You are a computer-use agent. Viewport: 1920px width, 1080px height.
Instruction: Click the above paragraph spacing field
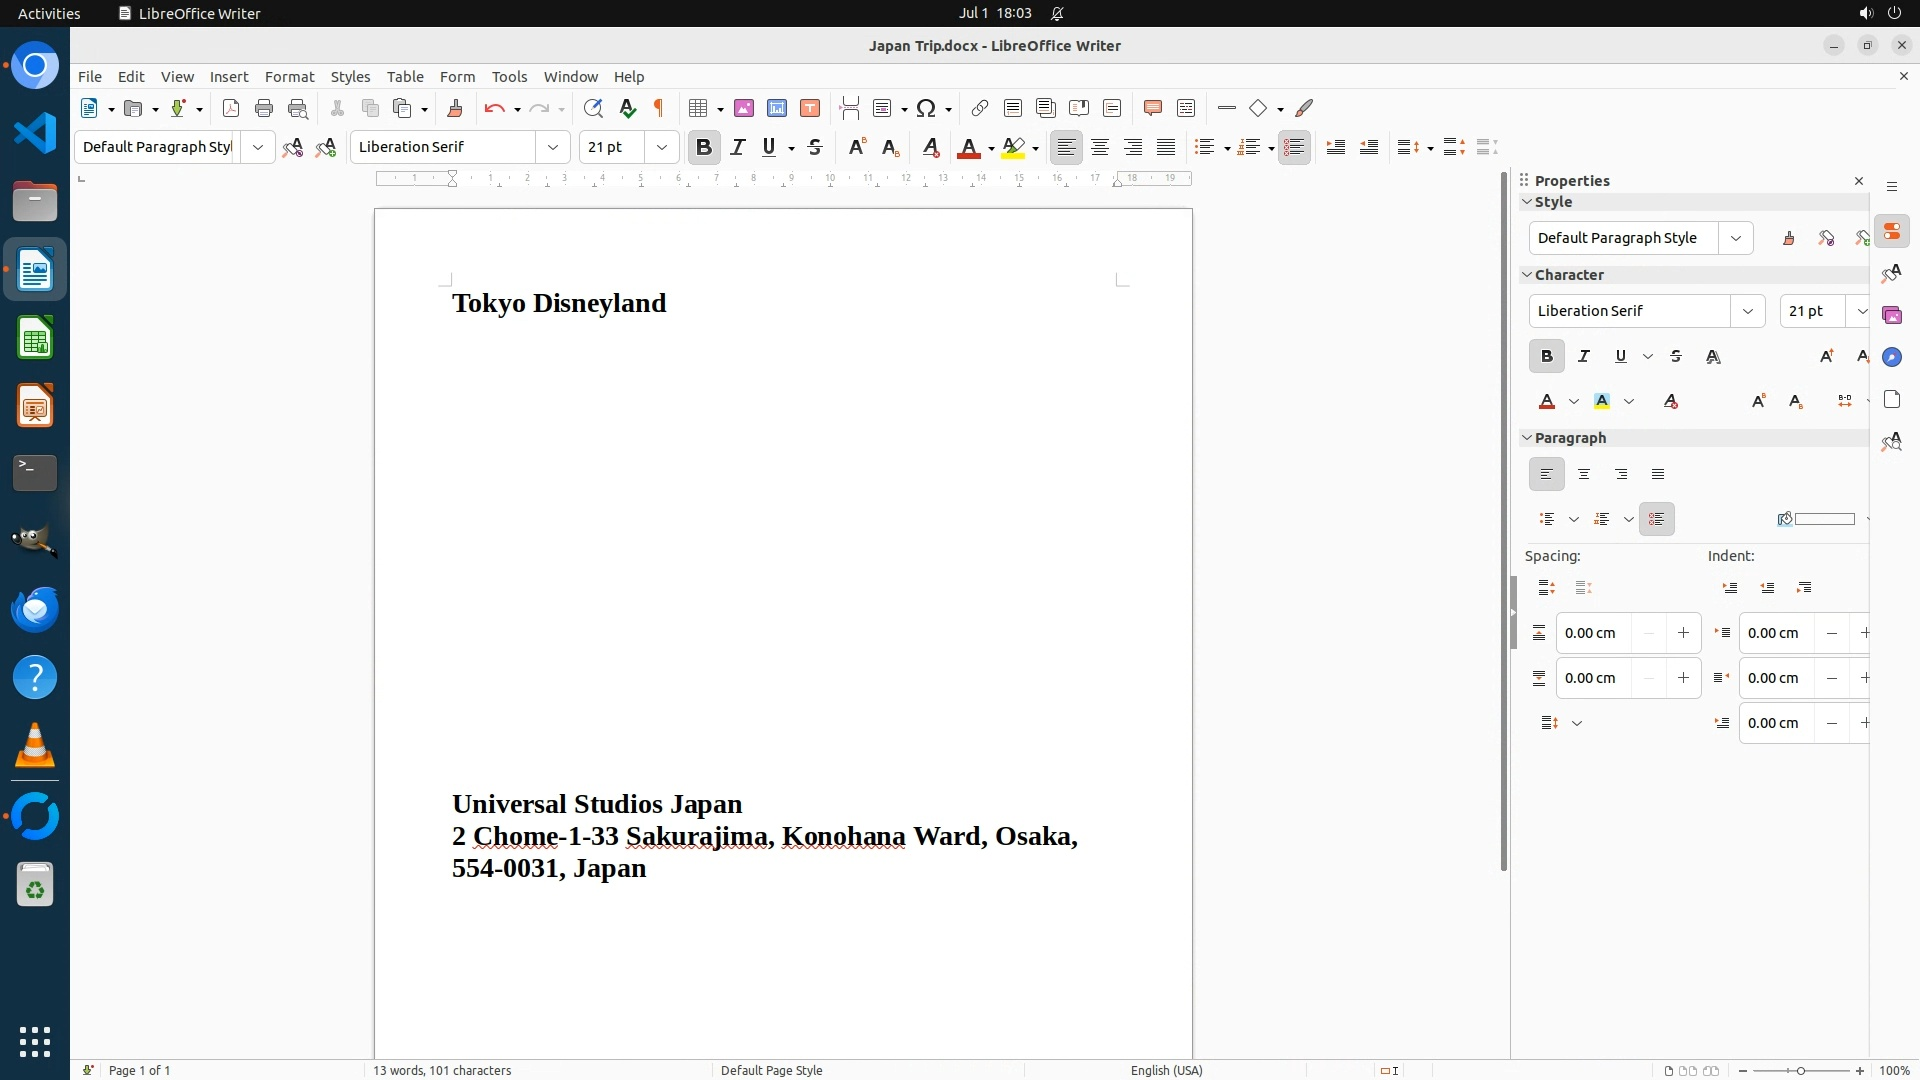click(1594, 633)
